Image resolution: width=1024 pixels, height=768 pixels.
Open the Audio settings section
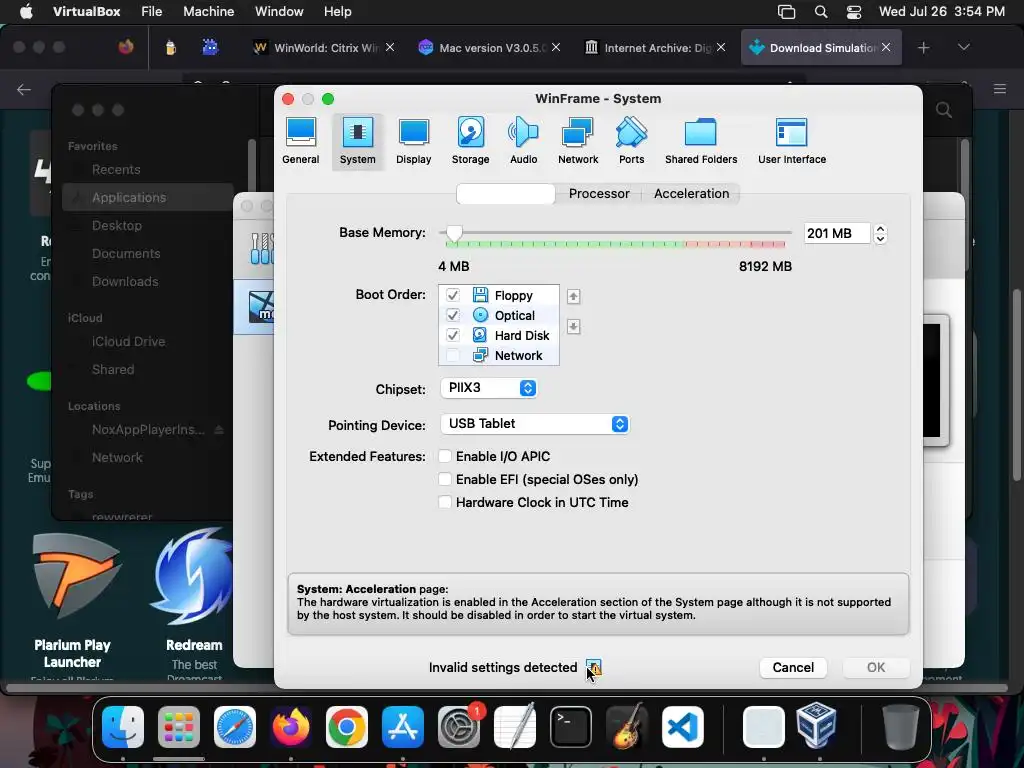click(x=523, y=141)
